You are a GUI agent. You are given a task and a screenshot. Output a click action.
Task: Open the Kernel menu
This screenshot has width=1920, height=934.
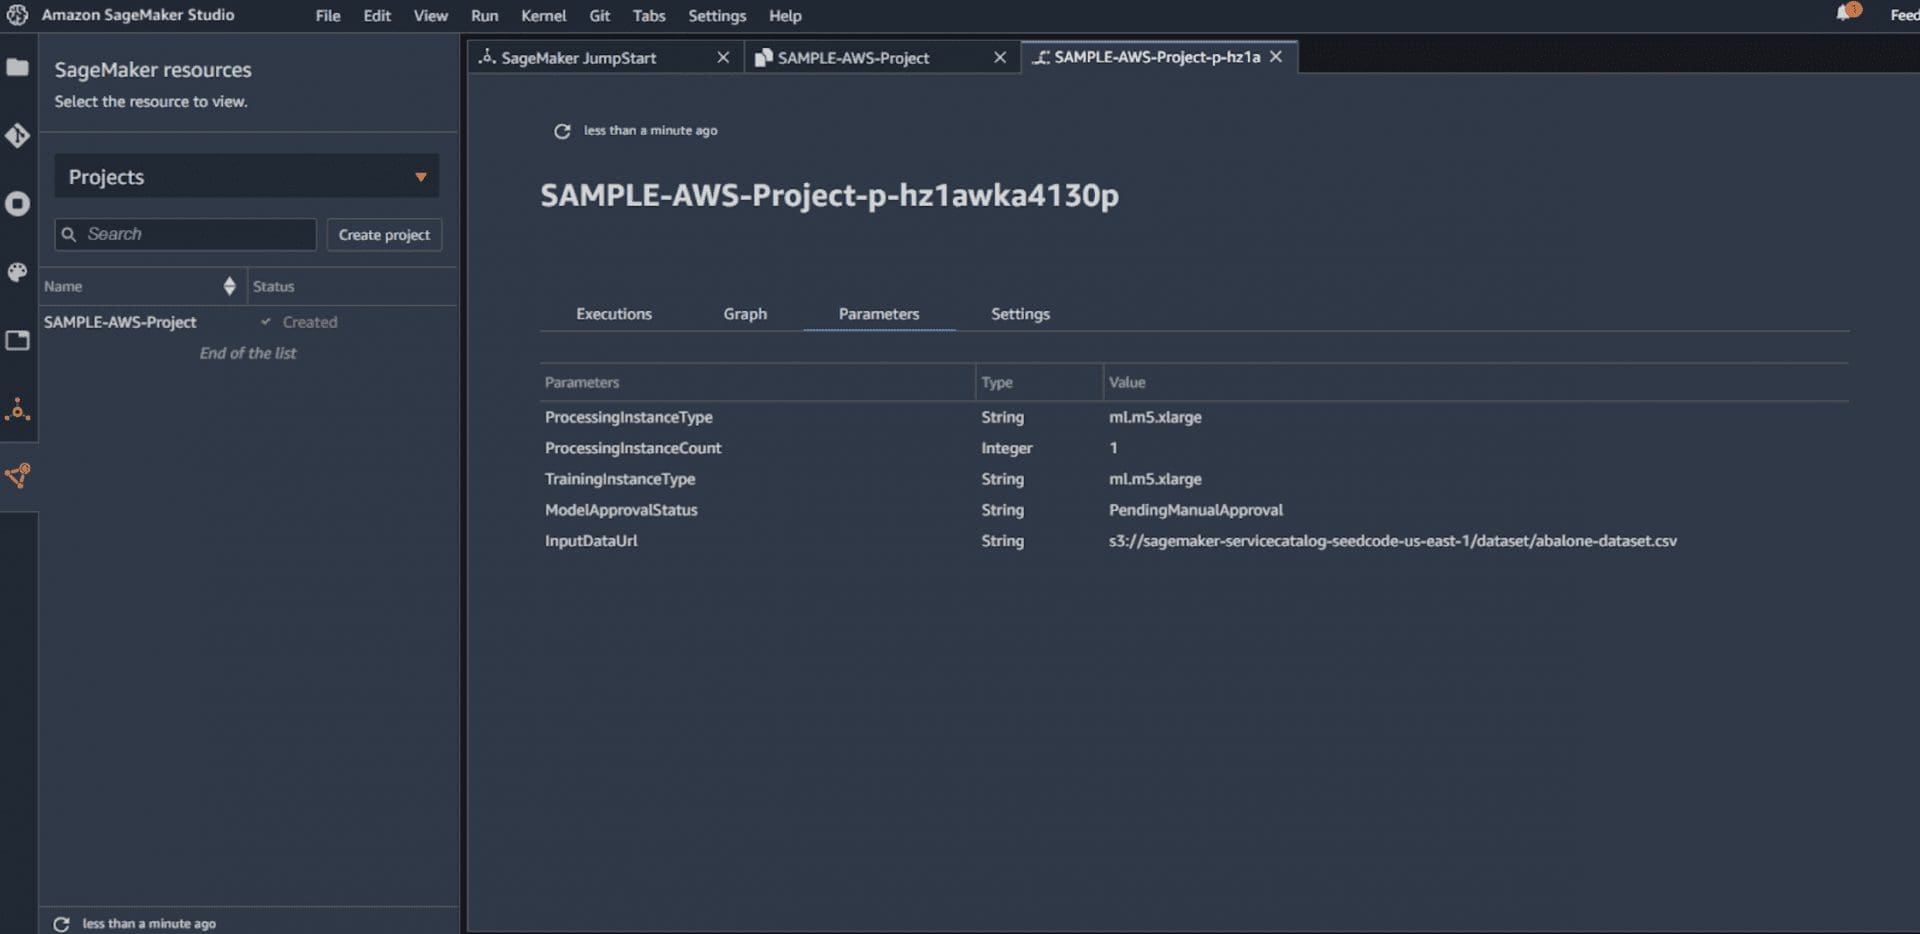pyautogui.click(x=543, y=15)
